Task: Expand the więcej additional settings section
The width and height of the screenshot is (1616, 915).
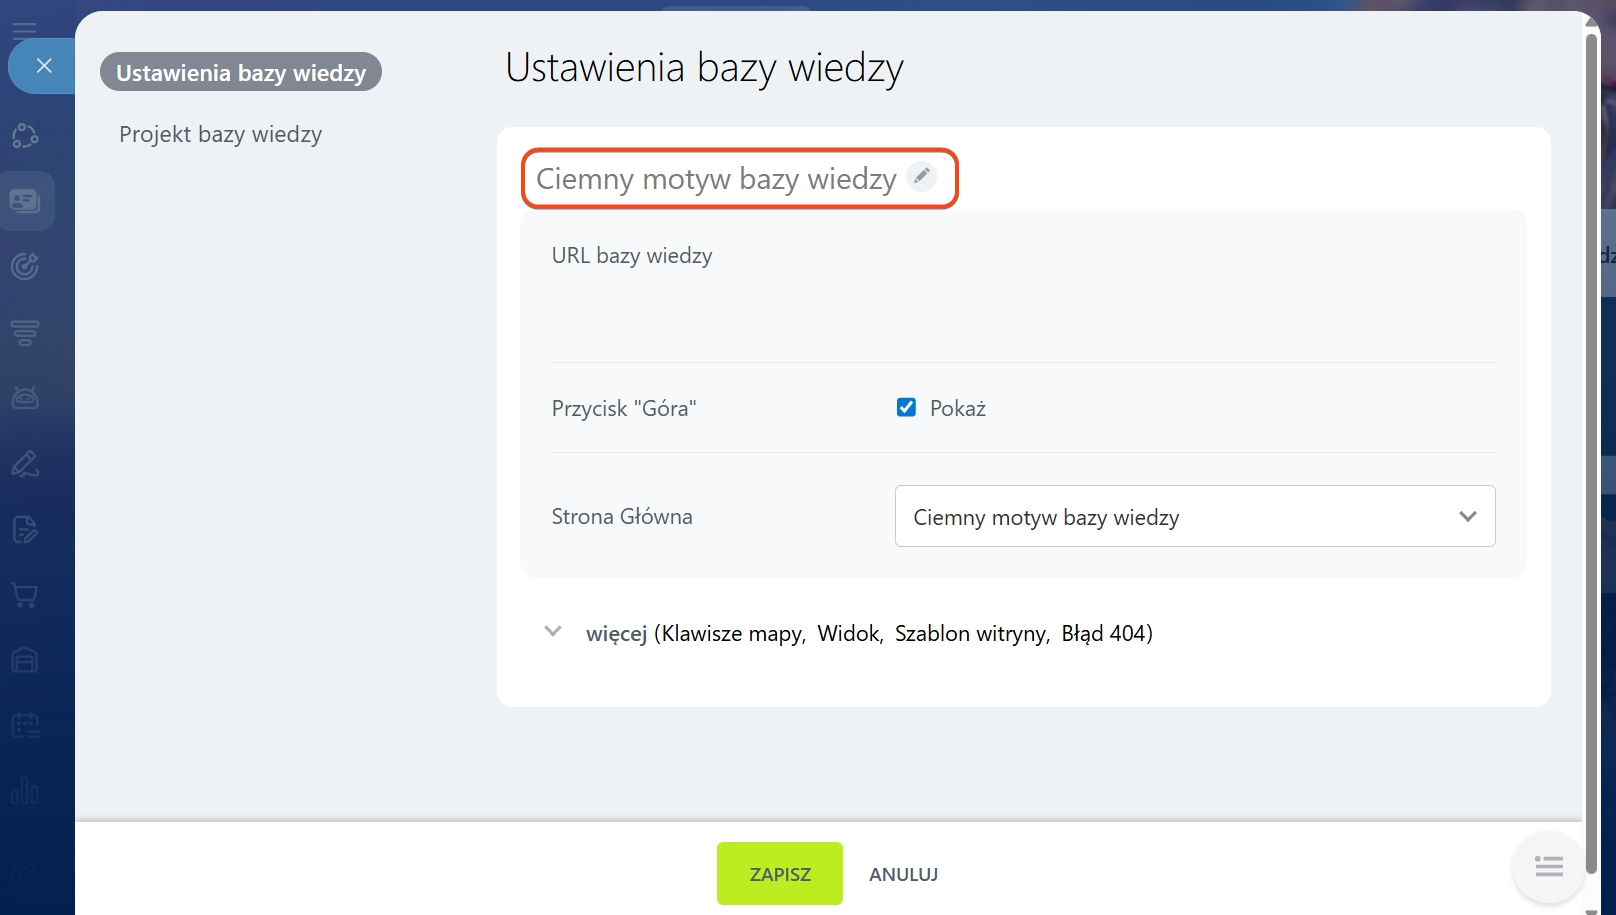Action: point(553,632)
